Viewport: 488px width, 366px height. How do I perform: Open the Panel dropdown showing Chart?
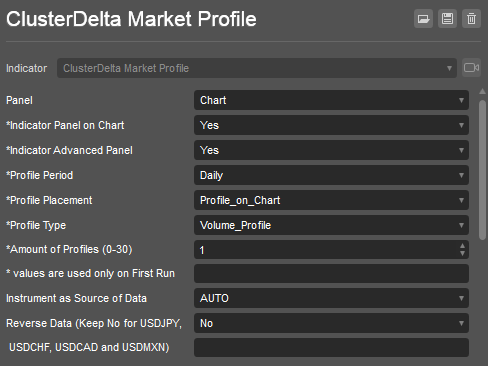331,100
